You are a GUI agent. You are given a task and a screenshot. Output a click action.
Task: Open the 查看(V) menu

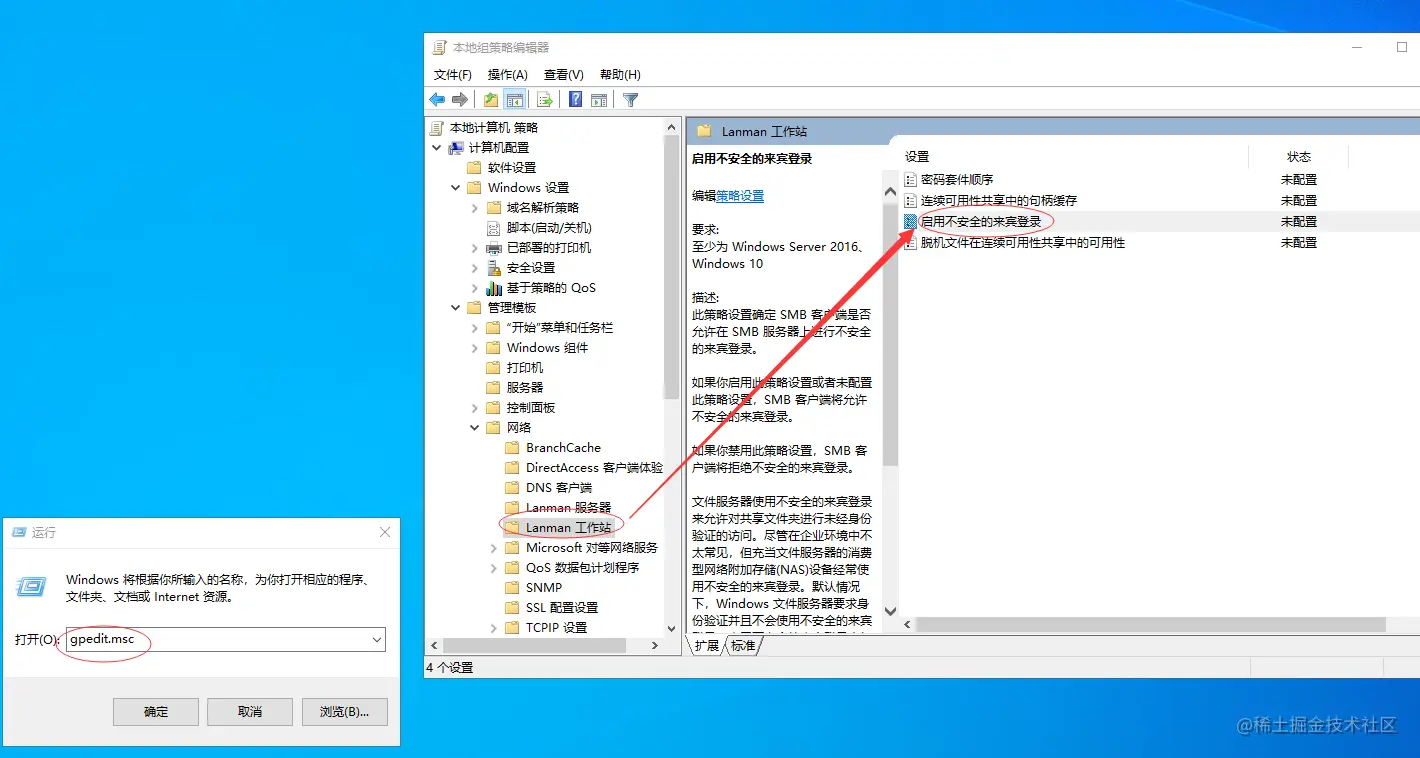pos(564,75)
